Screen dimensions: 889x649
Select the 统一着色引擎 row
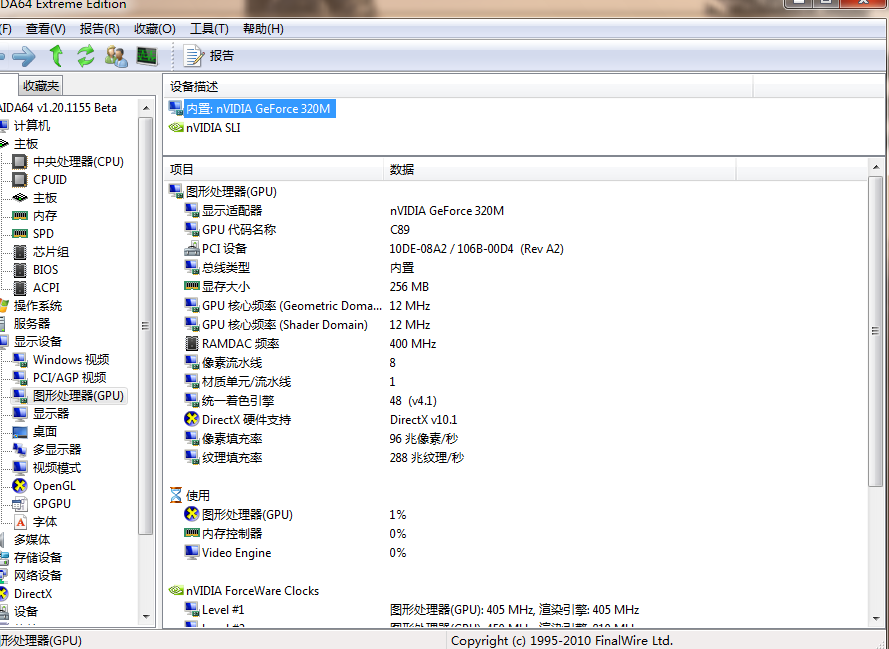coord(515,401)
